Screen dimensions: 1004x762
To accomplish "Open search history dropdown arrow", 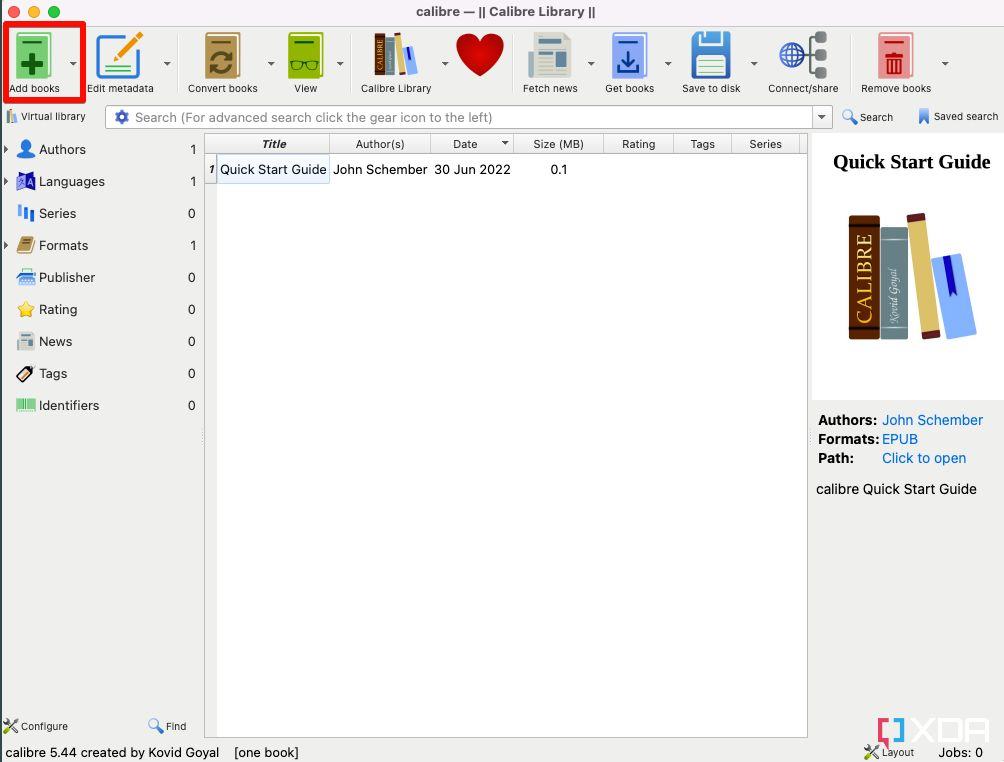I will coord(822,117).
